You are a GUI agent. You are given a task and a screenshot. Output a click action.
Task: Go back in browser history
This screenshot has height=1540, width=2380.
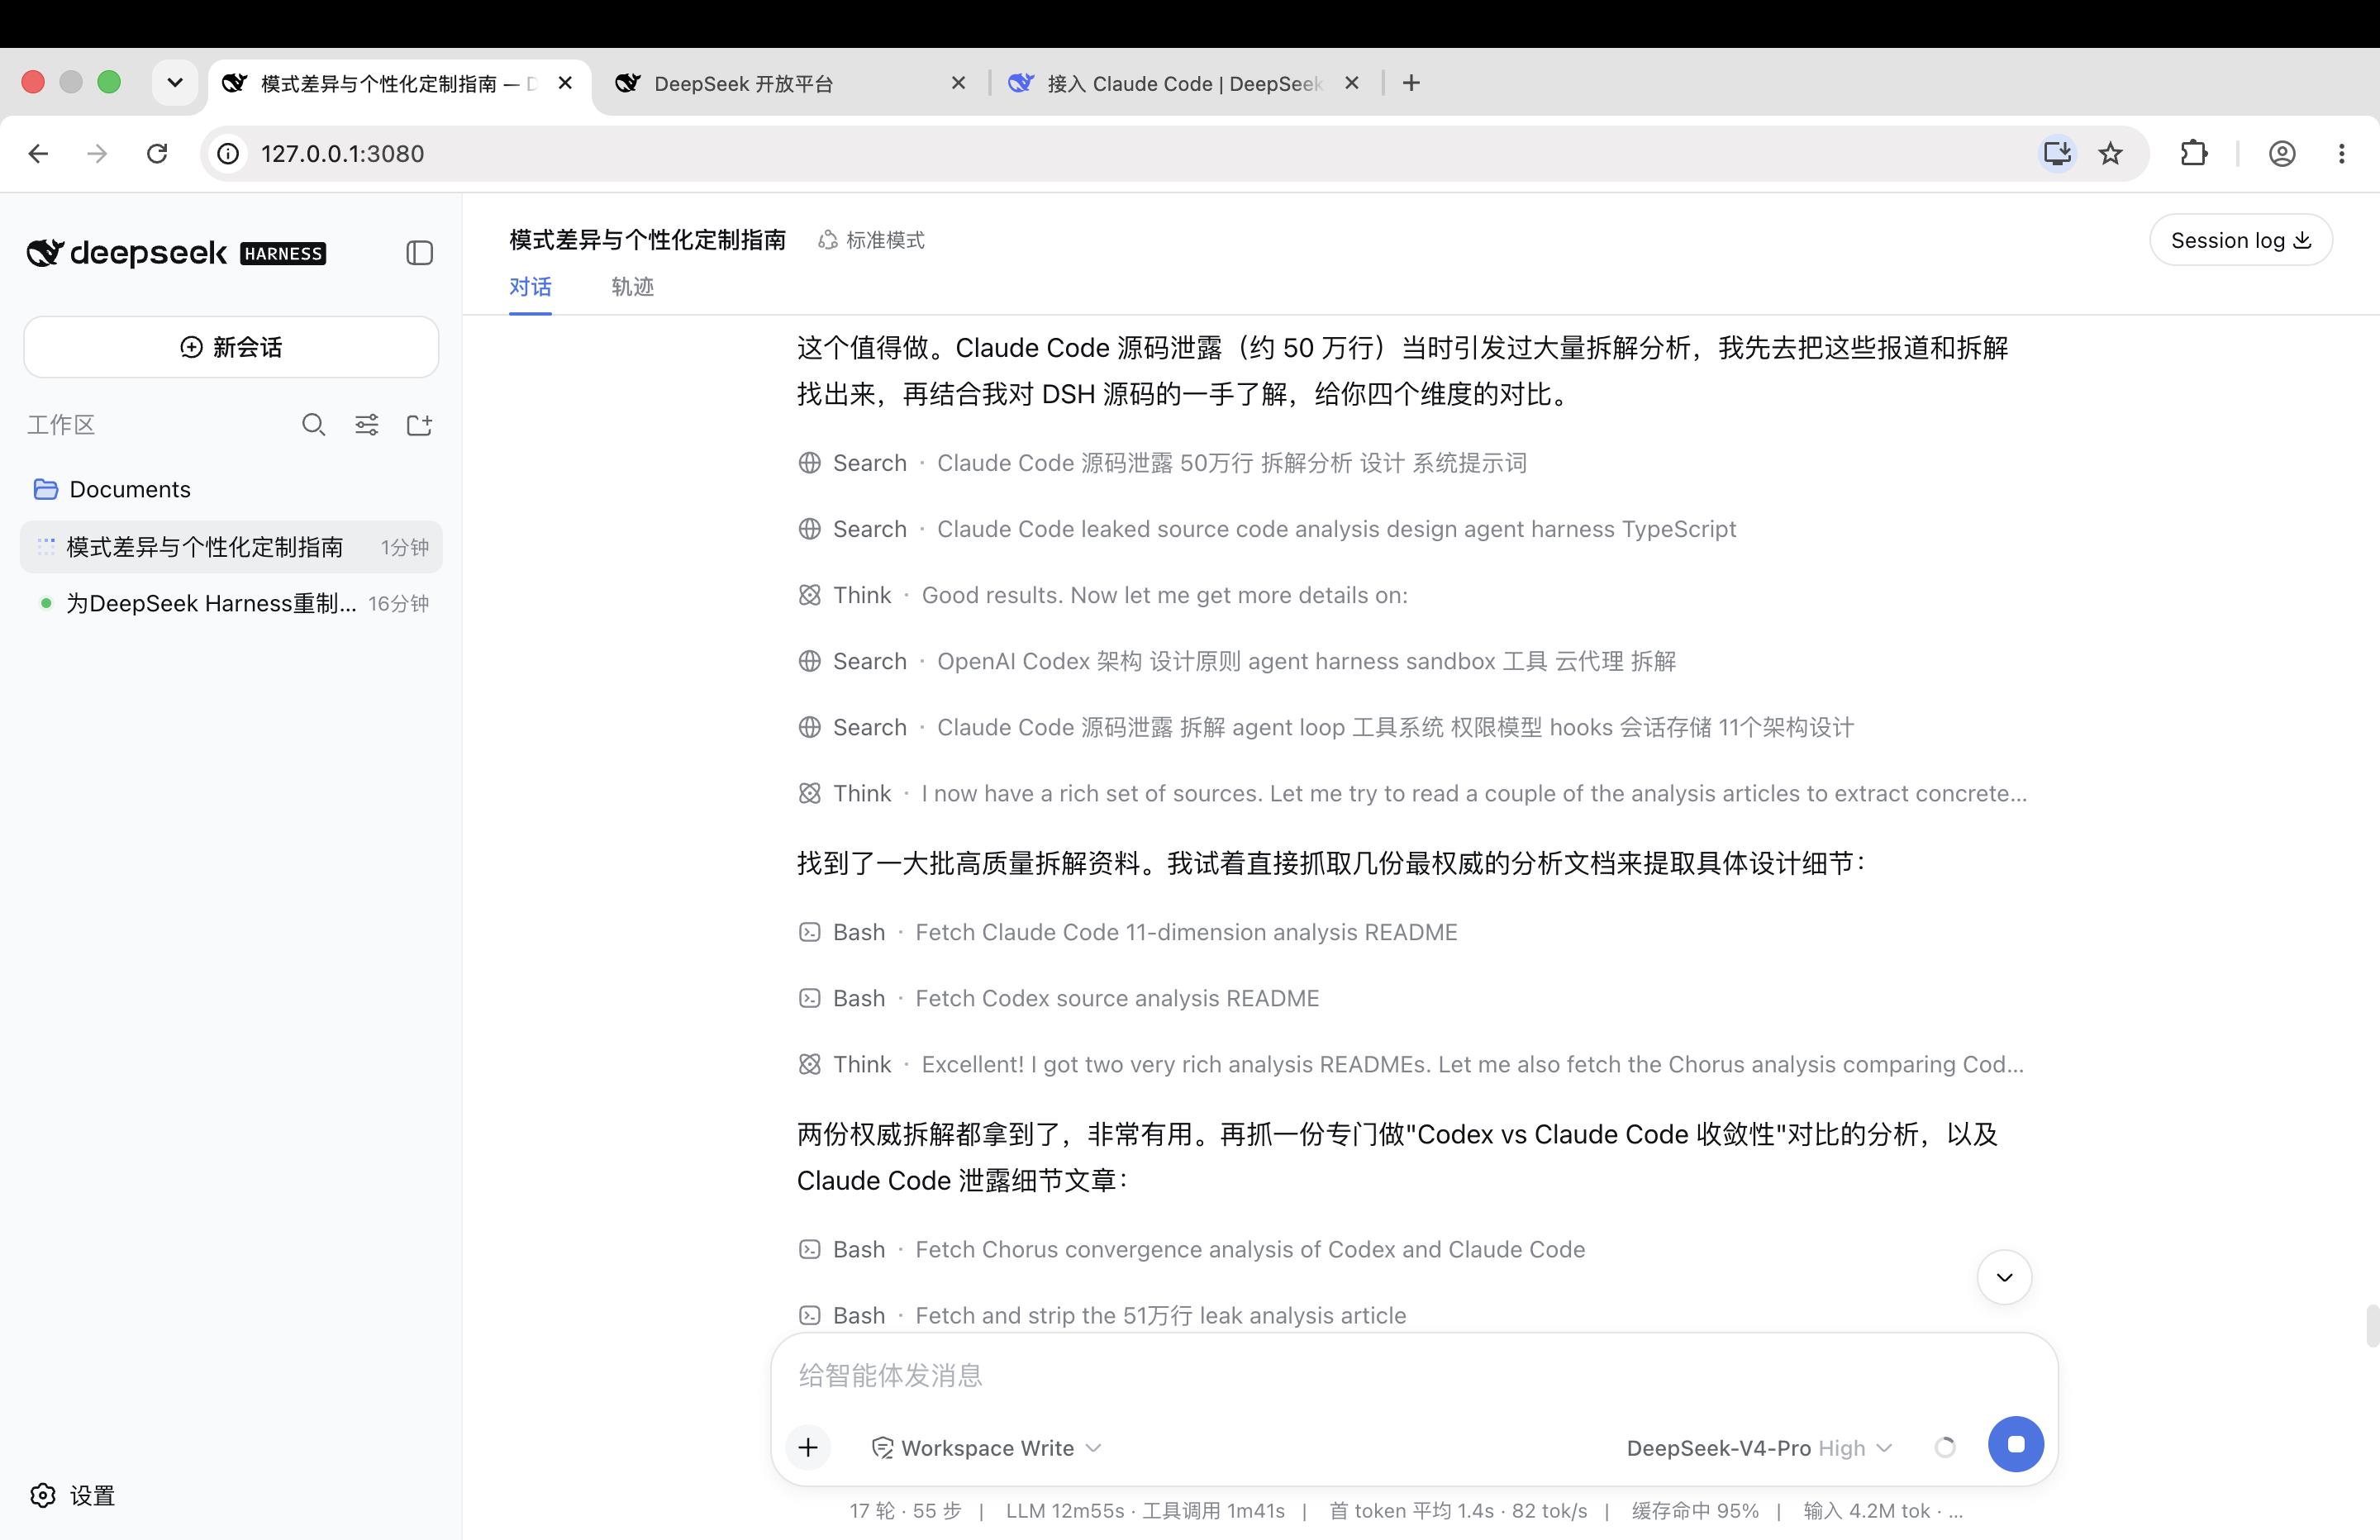click(x=38, y=153)
